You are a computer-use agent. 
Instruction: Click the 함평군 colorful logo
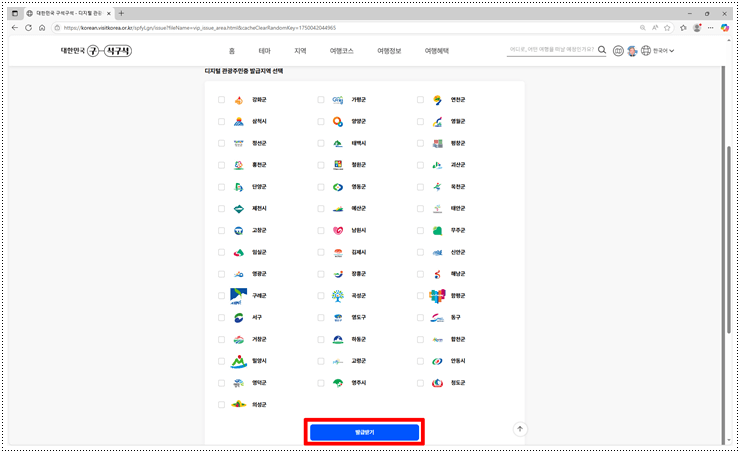(437, 296)
